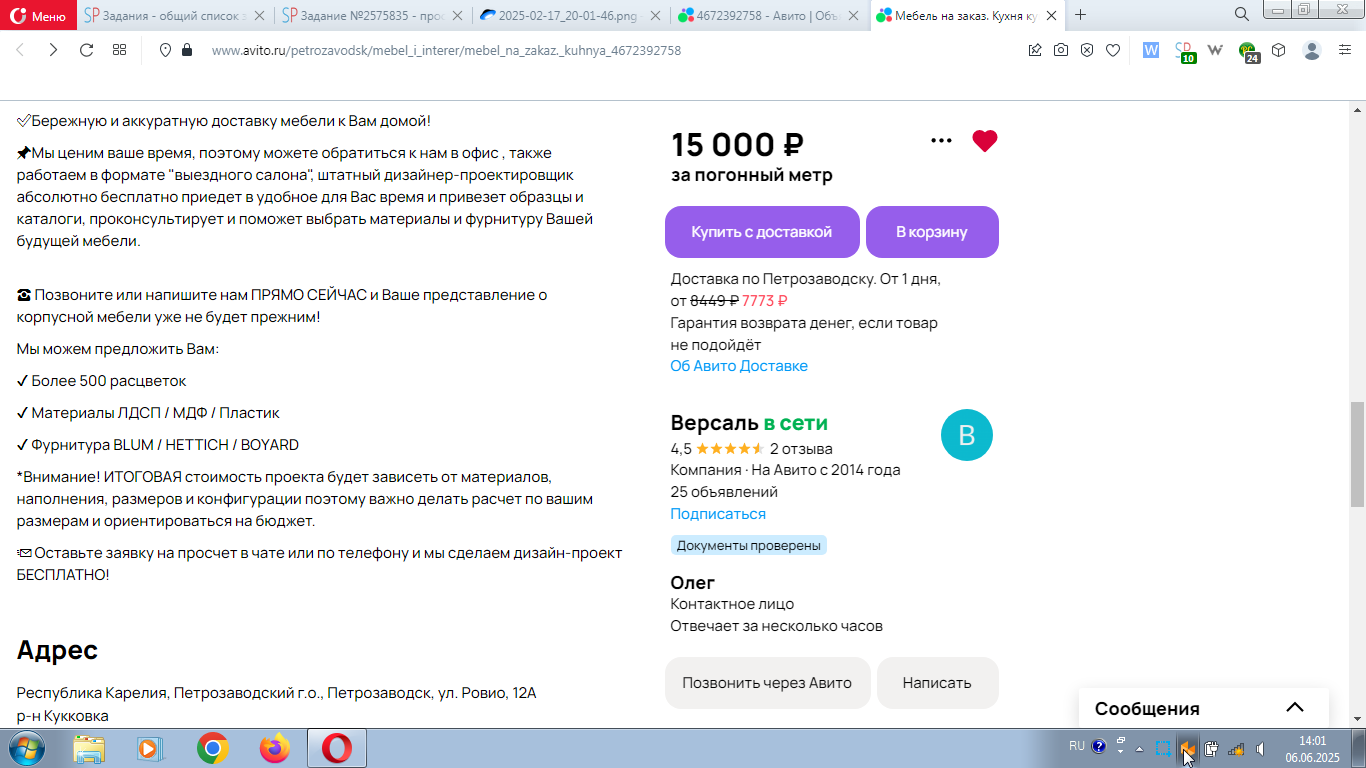This screenshot has height=768, width=1366.
Task: Click the browser snapshot camera icon
Action: point(1061,50)
